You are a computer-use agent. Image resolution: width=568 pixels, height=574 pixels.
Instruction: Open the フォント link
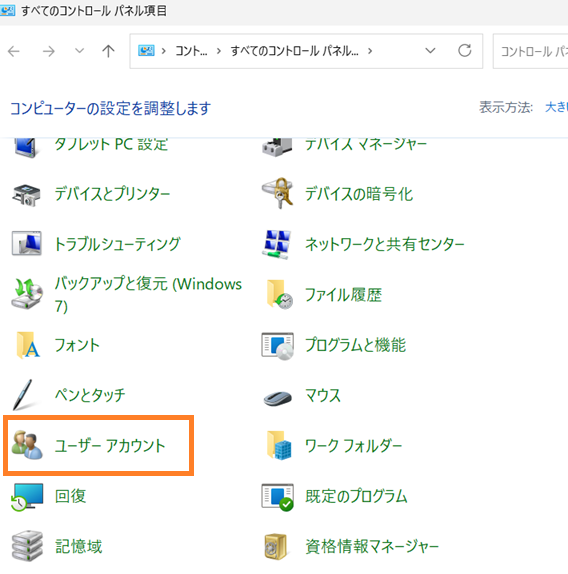(x=77, y=345)
